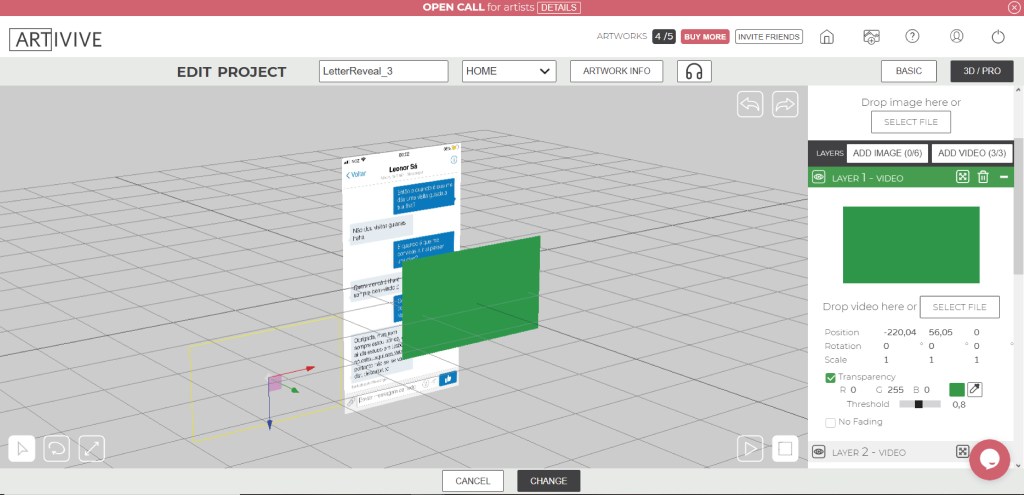Click the redo arrow icon
The width and height of the screenshot is (1024, 495).
pos(785,104)
